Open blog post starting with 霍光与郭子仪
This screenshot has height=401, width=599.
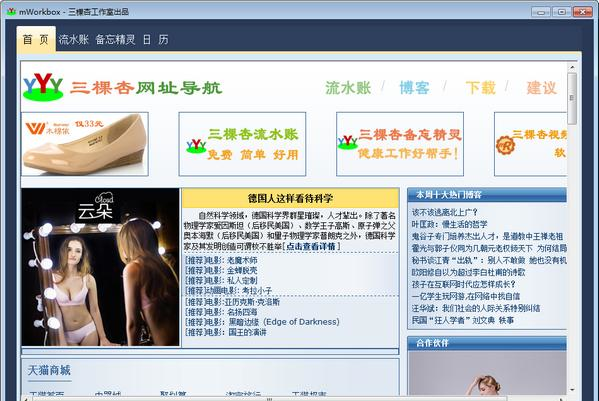(x=489, y=248)
